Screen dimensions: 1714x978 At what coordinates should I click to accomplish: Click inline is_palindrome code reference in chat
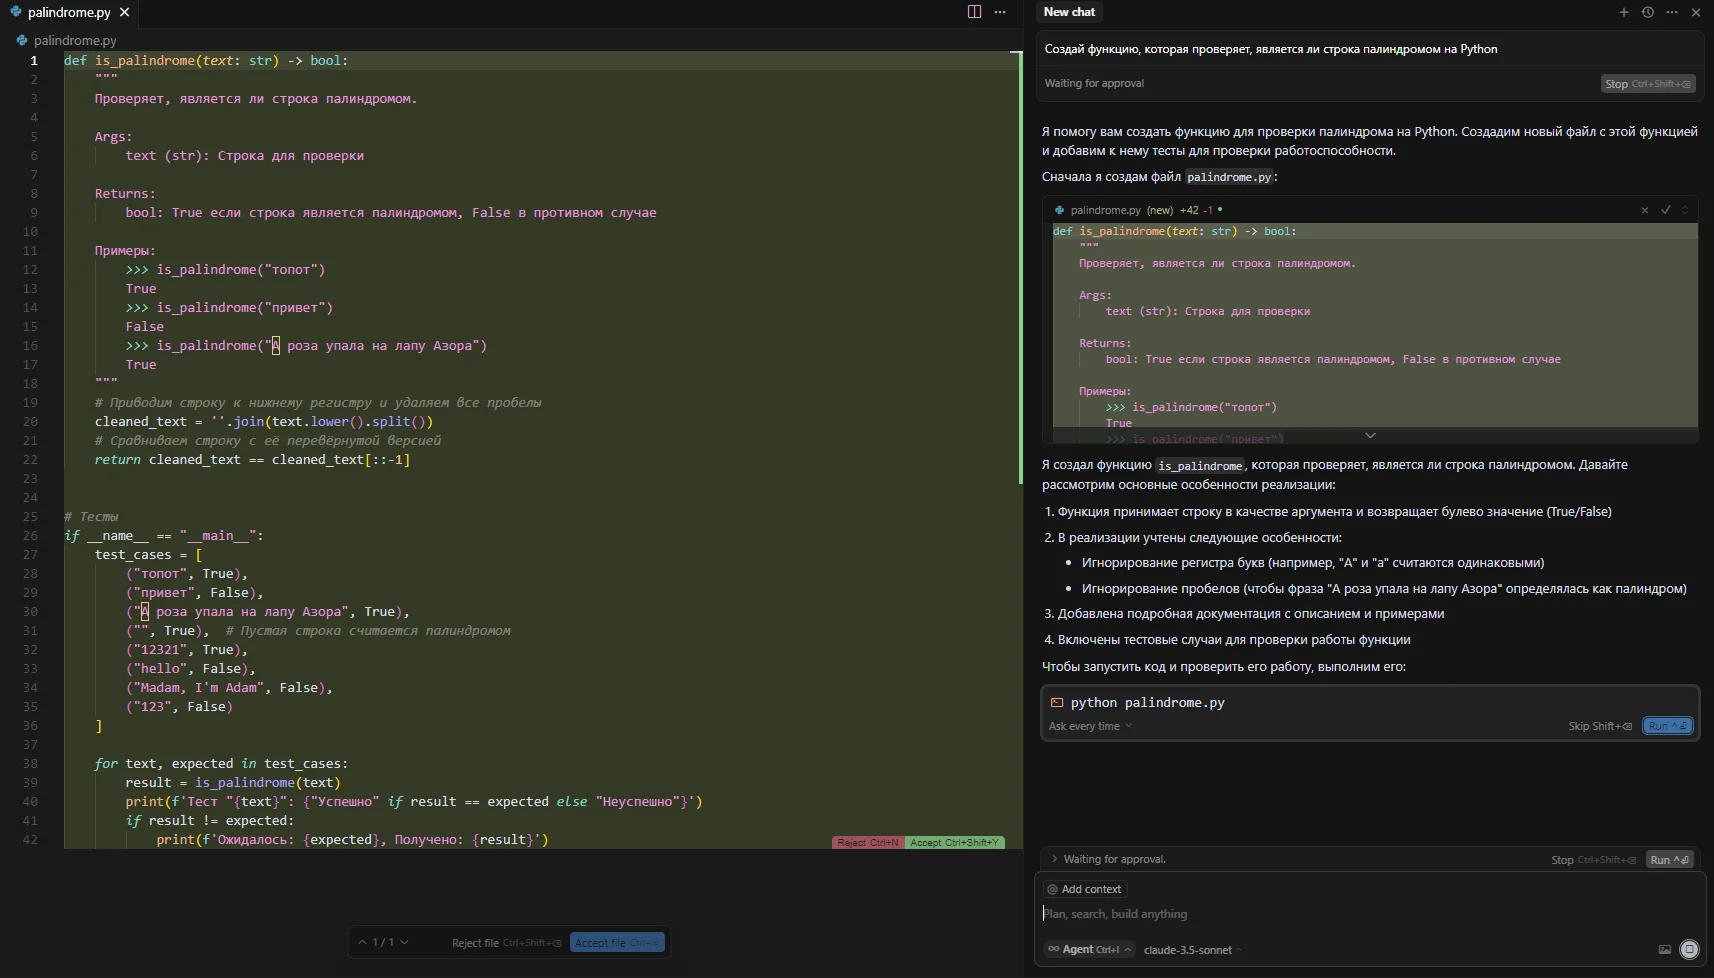click(1200, 466)
